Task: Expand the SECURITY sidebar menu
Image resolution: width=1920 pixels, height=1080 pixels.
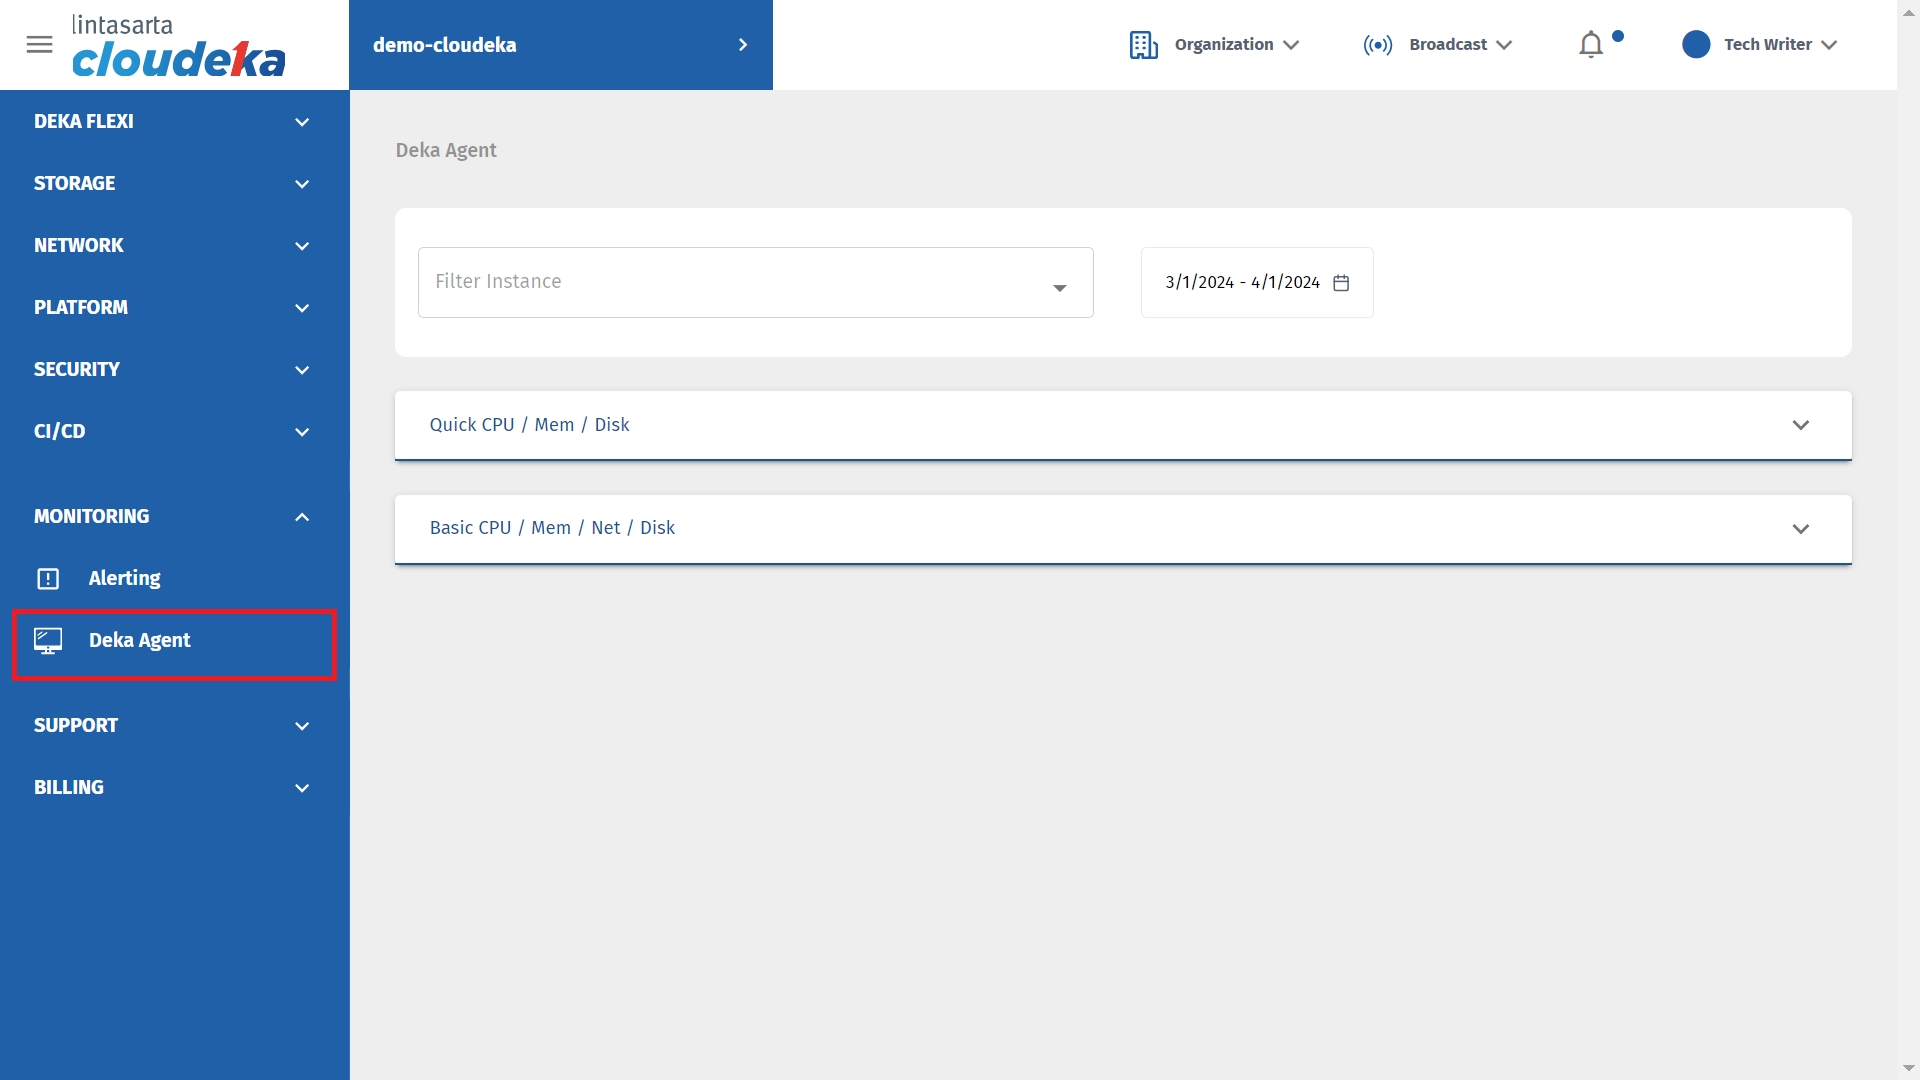Action: [x=172, y=370]
